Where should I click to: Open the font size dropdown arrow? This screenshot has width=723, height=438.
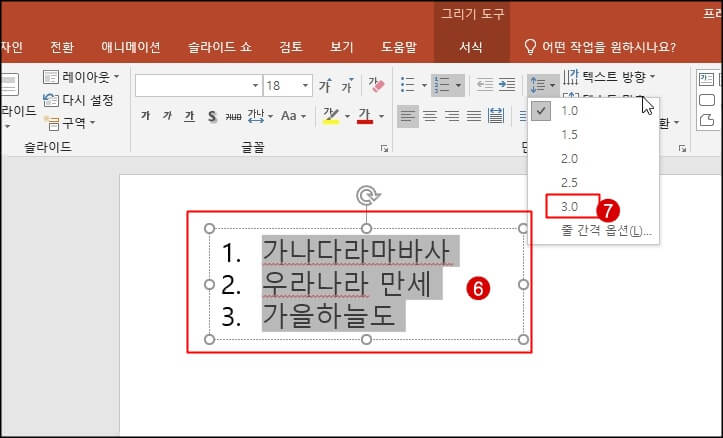coord(305,85)
